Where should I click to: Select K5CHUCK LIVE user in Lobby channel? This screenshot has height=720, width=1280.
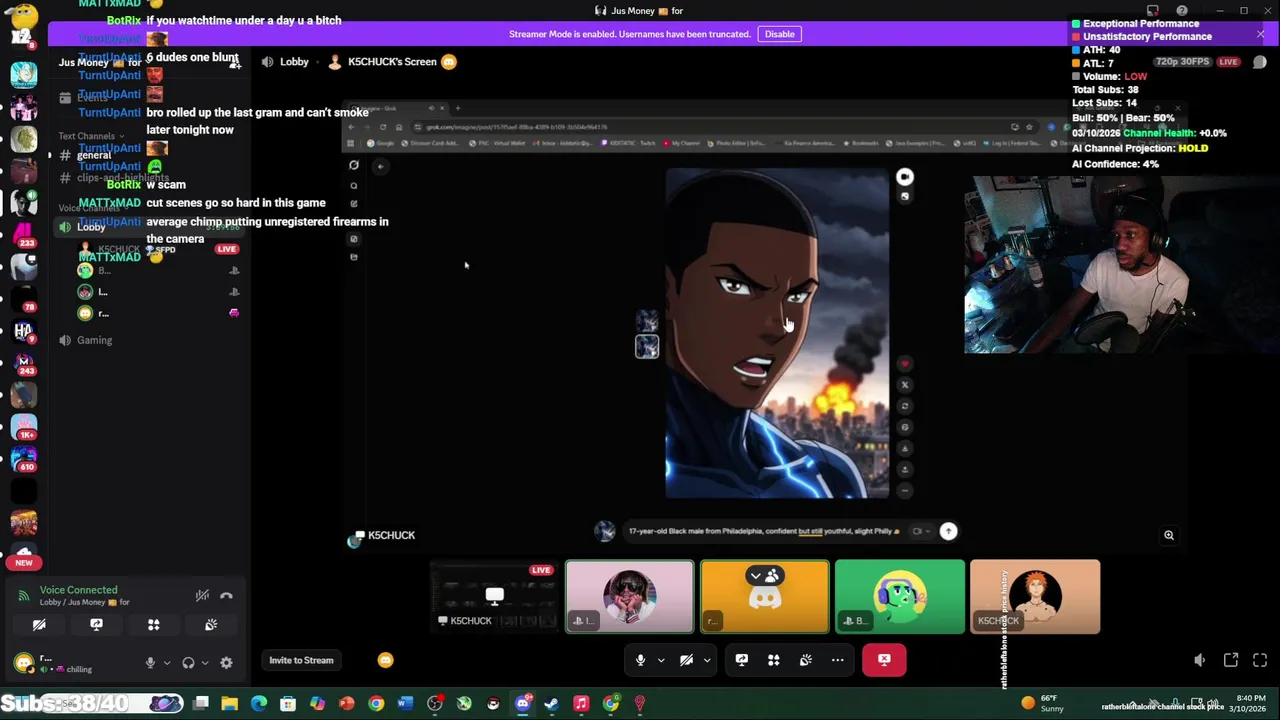158,249
